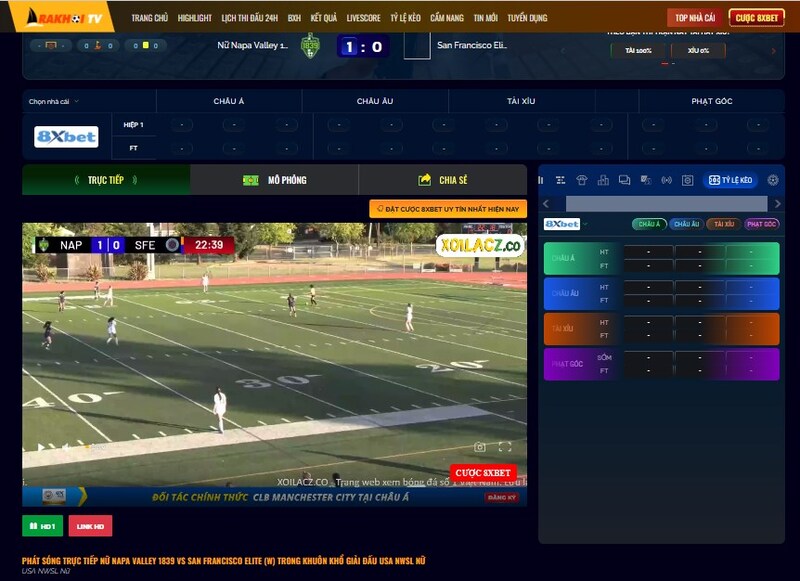Open the live broadcast signal icon

[x=666, y=180]
